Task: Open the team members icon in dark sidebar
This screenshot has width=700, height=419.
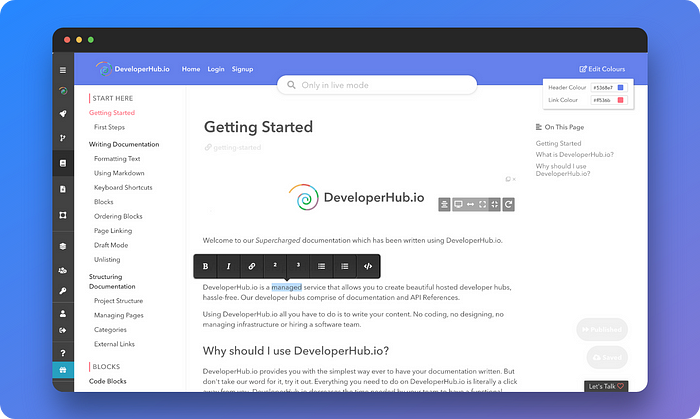Action: pyautogui.click(x=63, y=270)
